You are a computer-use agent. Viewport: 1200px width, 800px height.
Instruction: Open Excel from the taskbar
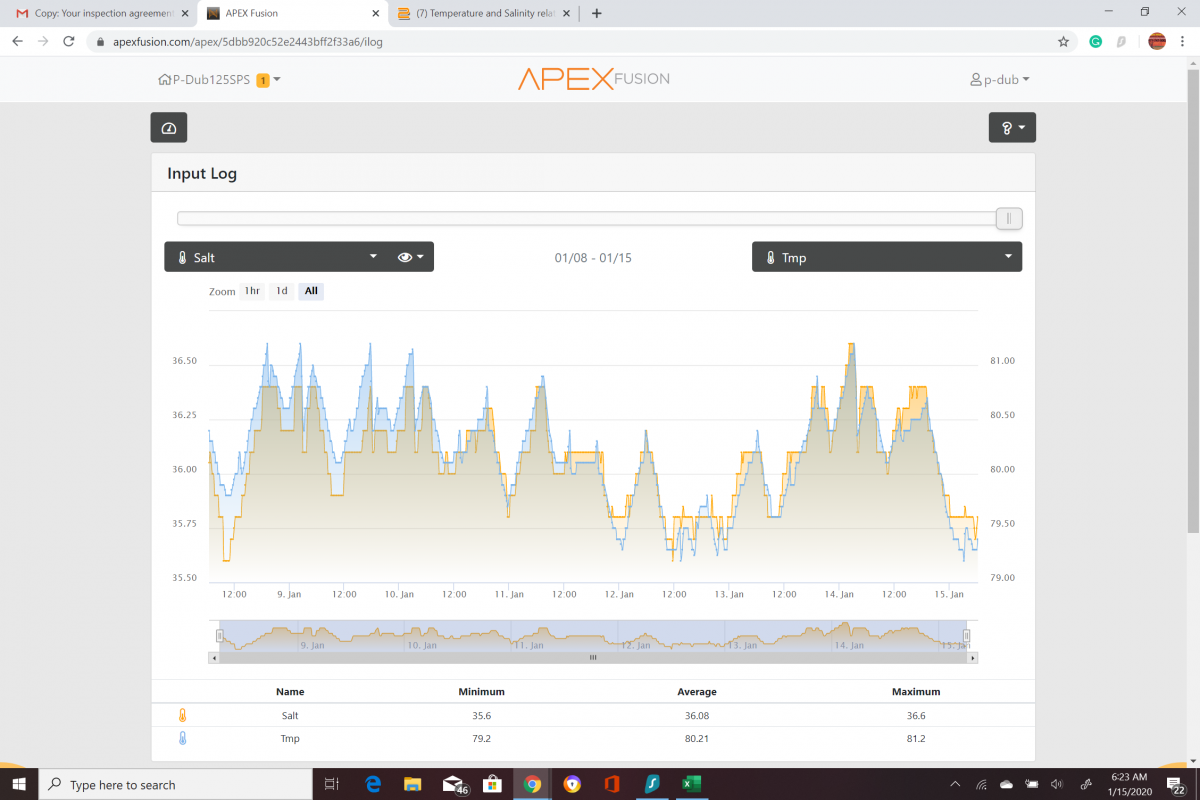(x=691, y=784)
